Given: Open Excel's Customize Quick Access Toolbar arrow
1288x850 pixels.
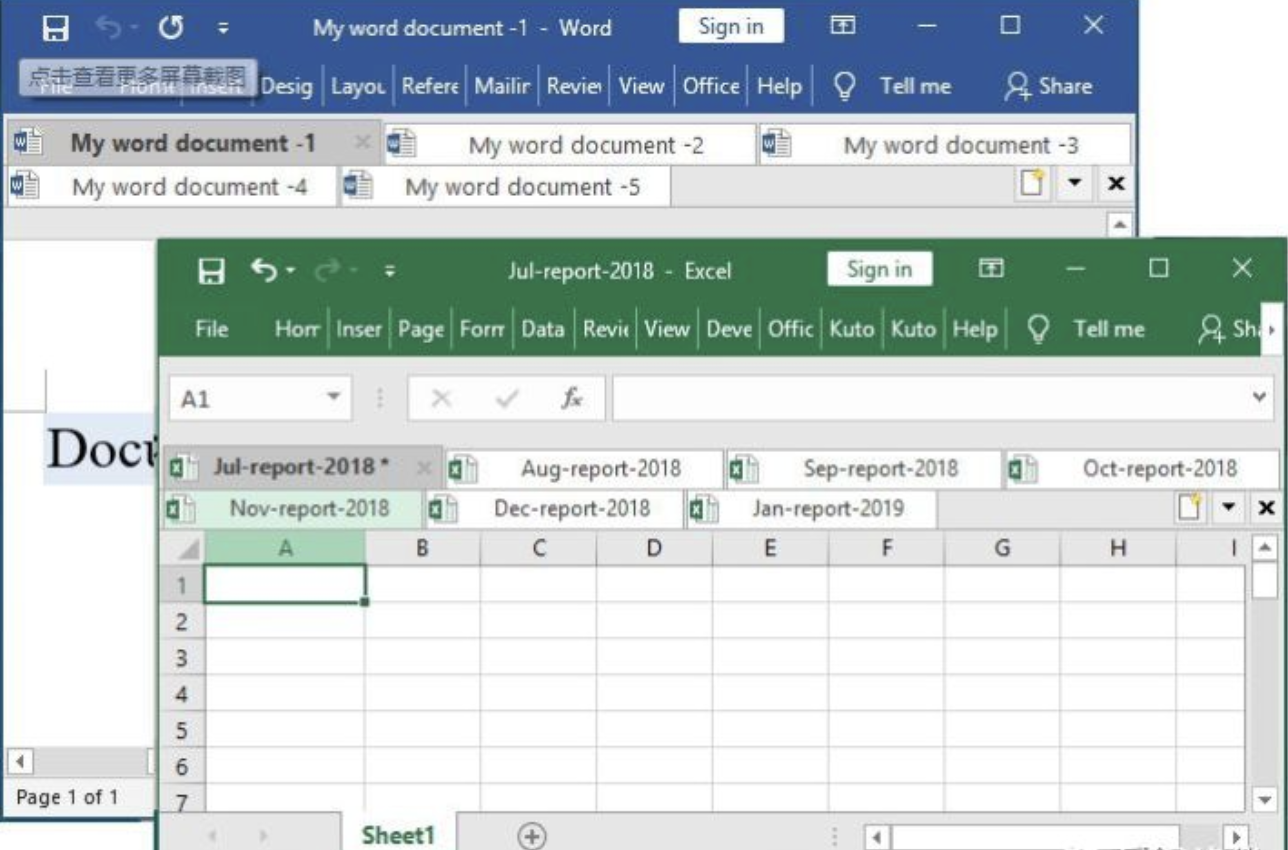Looking at the screenshot, I should [389, 271].
